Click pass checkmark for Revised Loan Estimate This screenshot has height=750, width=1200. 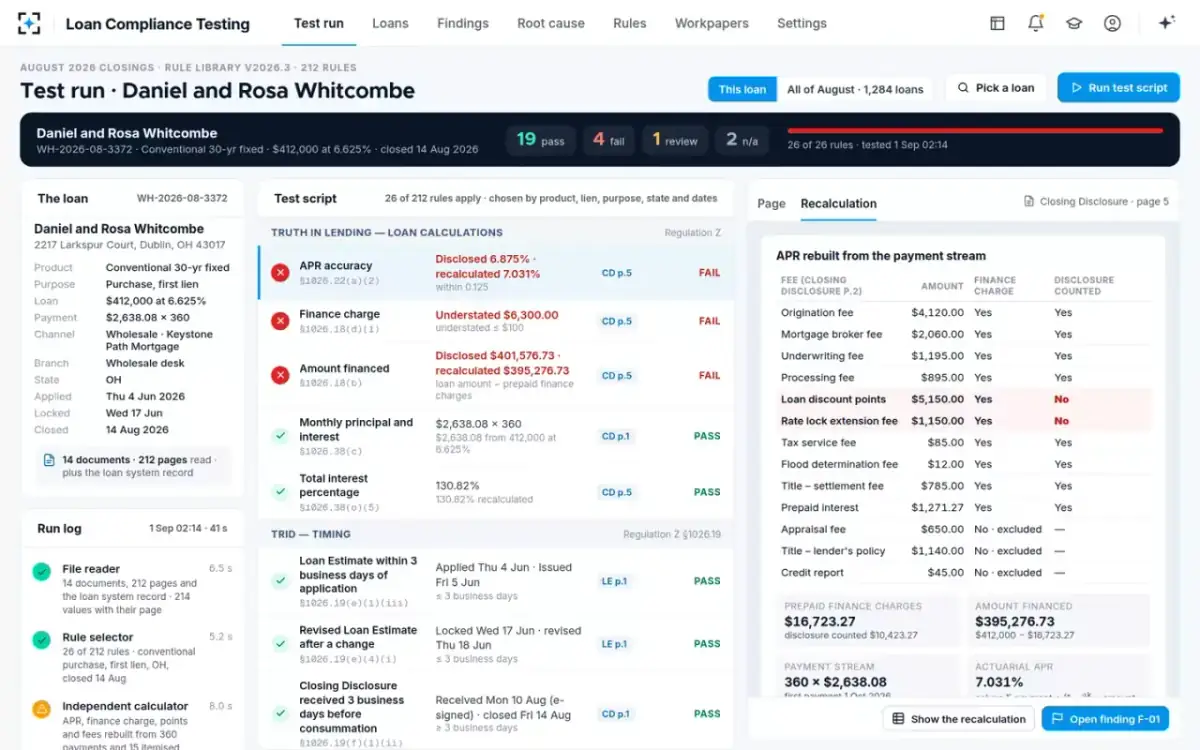(x=280, y=644)
